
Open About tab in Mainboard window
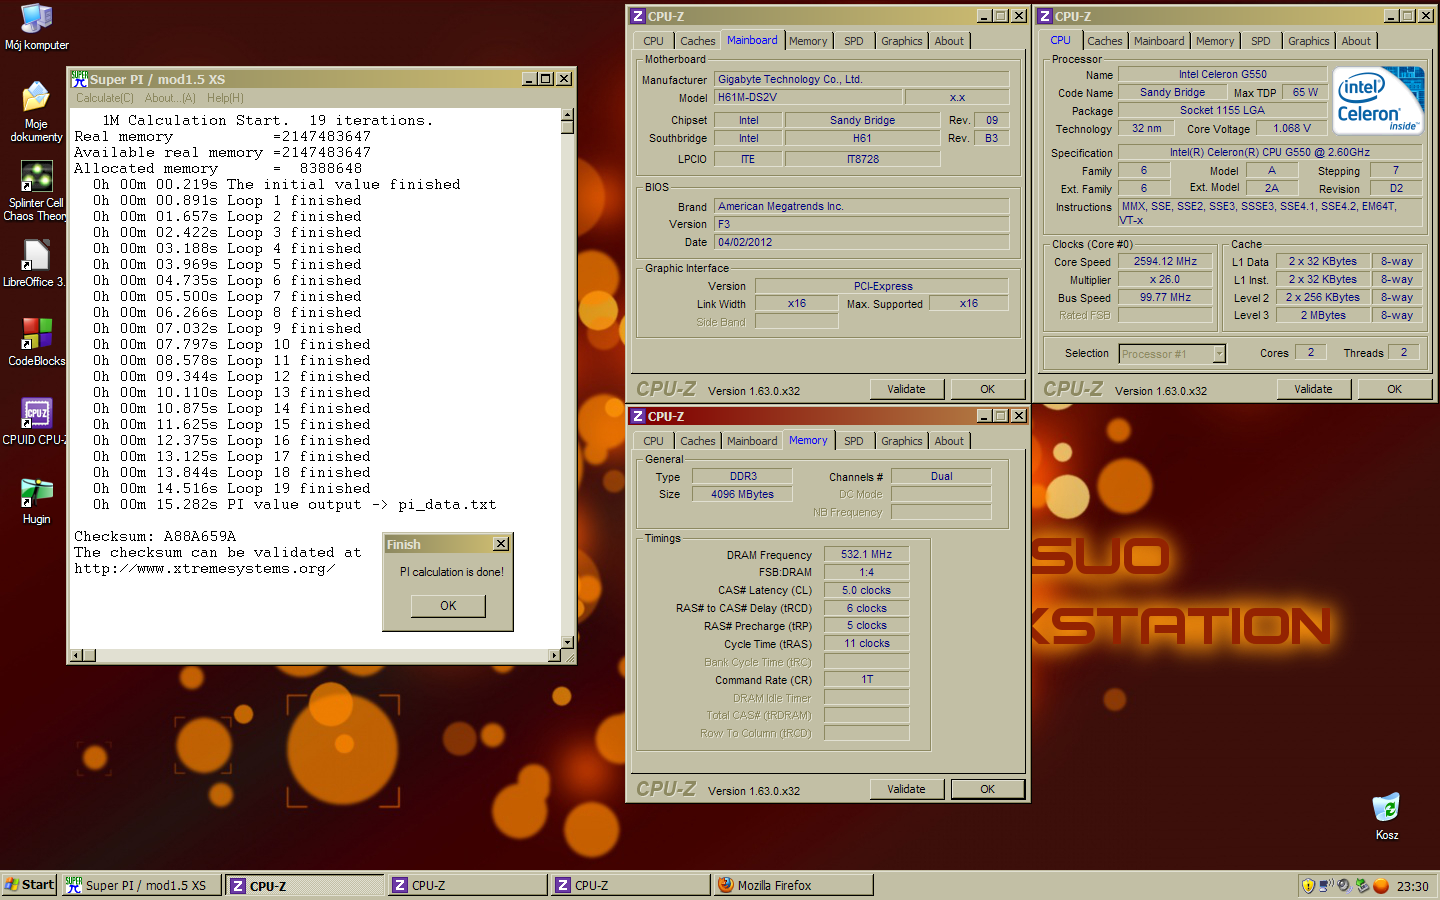click(949, 41)
